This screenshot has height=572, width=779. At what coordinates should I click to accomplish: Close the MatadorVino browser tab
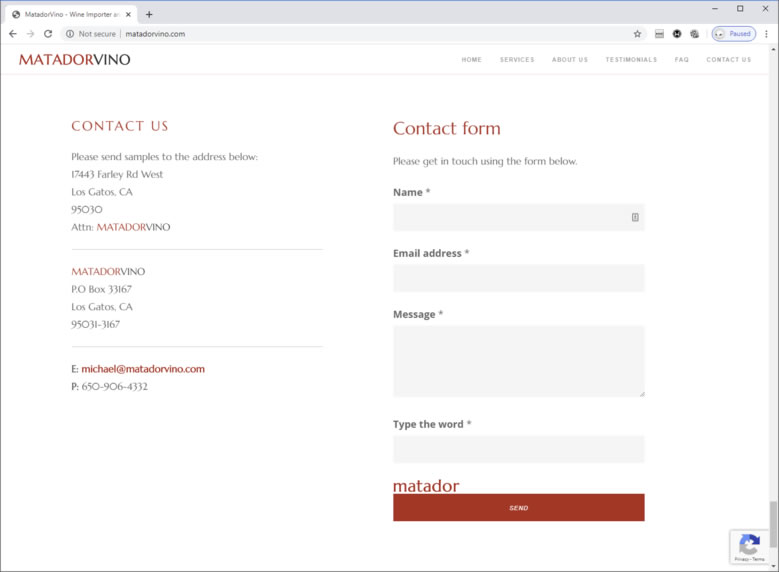coord(128,14)
